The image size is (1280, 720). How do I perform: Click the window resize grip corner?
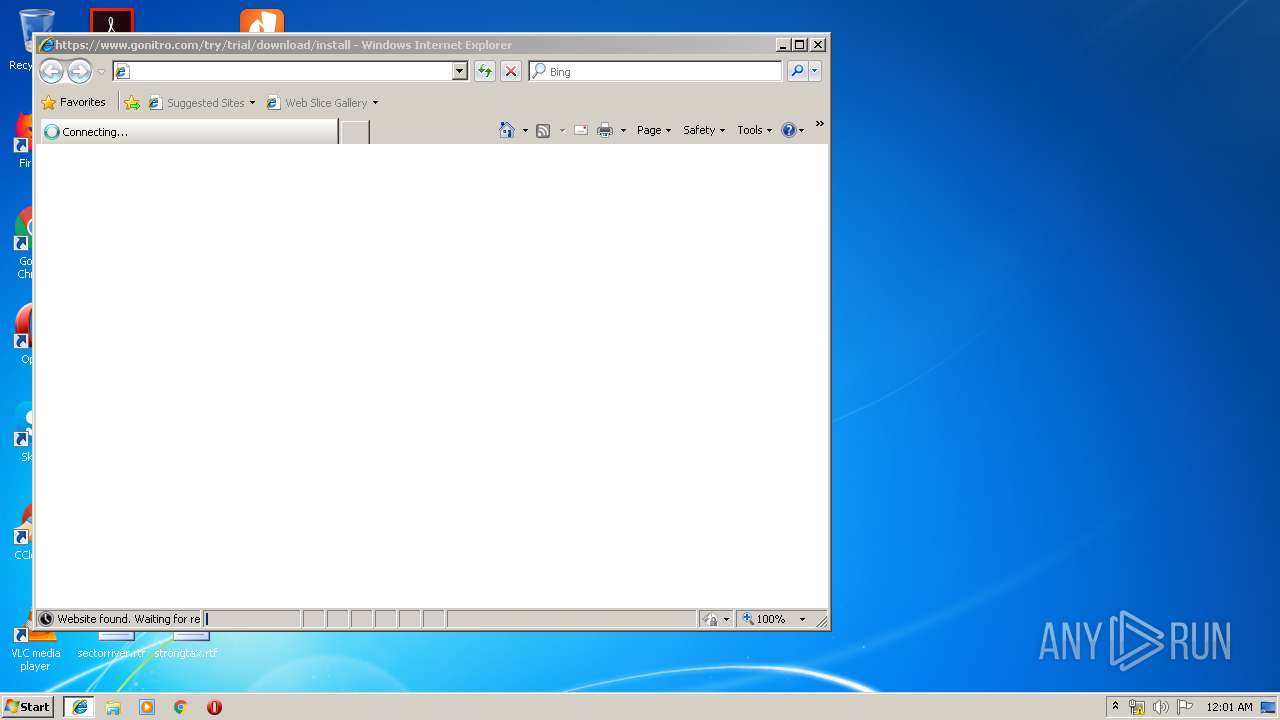pyautogui.click(x=822, y=622)
